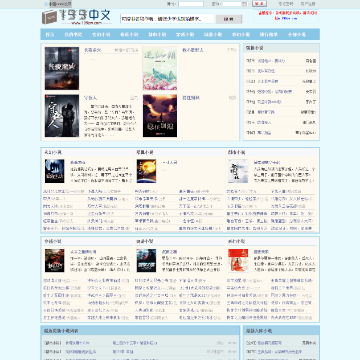Open the cover under the 网游小说 section
The height and width of the screenshot is (360, 360).
146,260
